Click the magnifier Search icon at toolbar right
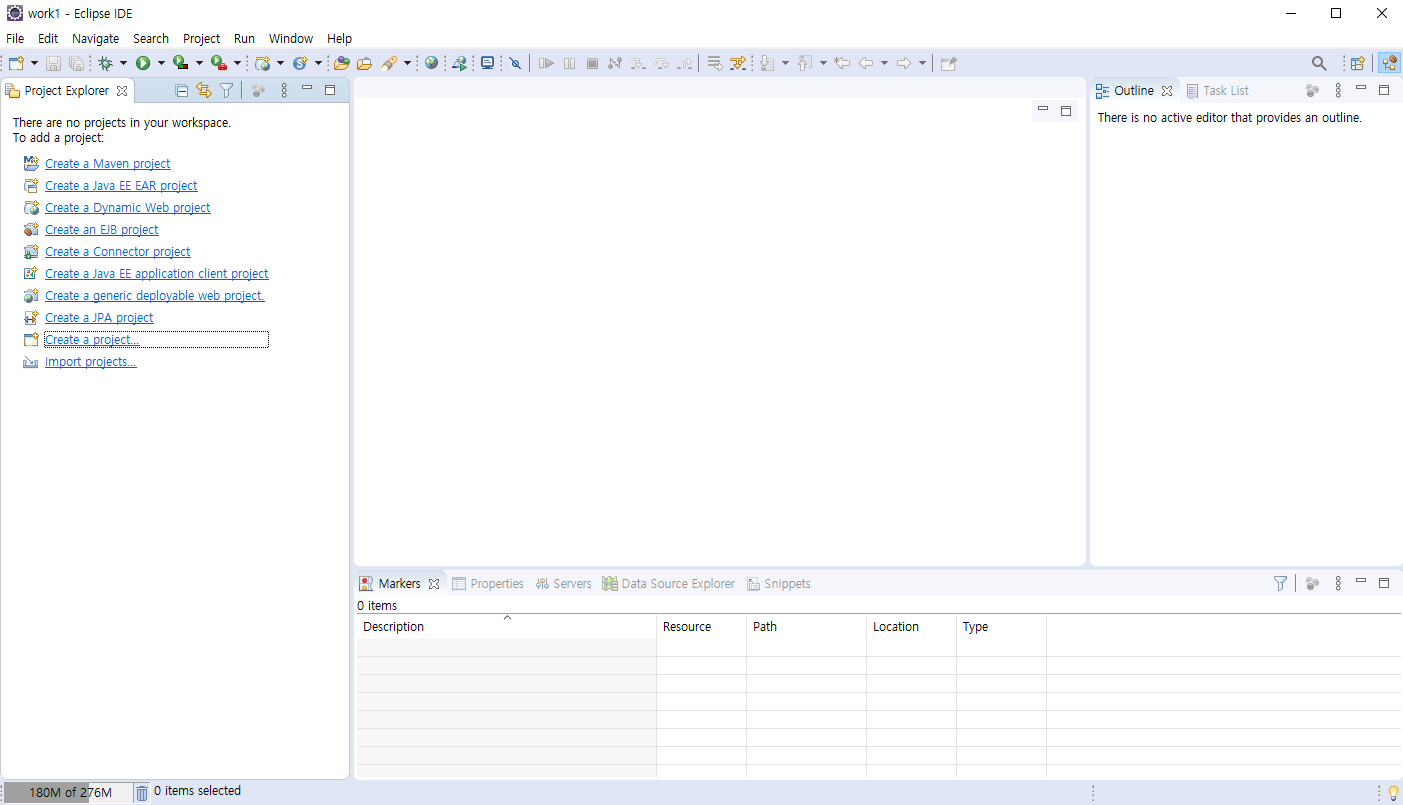 [1319, 63]
